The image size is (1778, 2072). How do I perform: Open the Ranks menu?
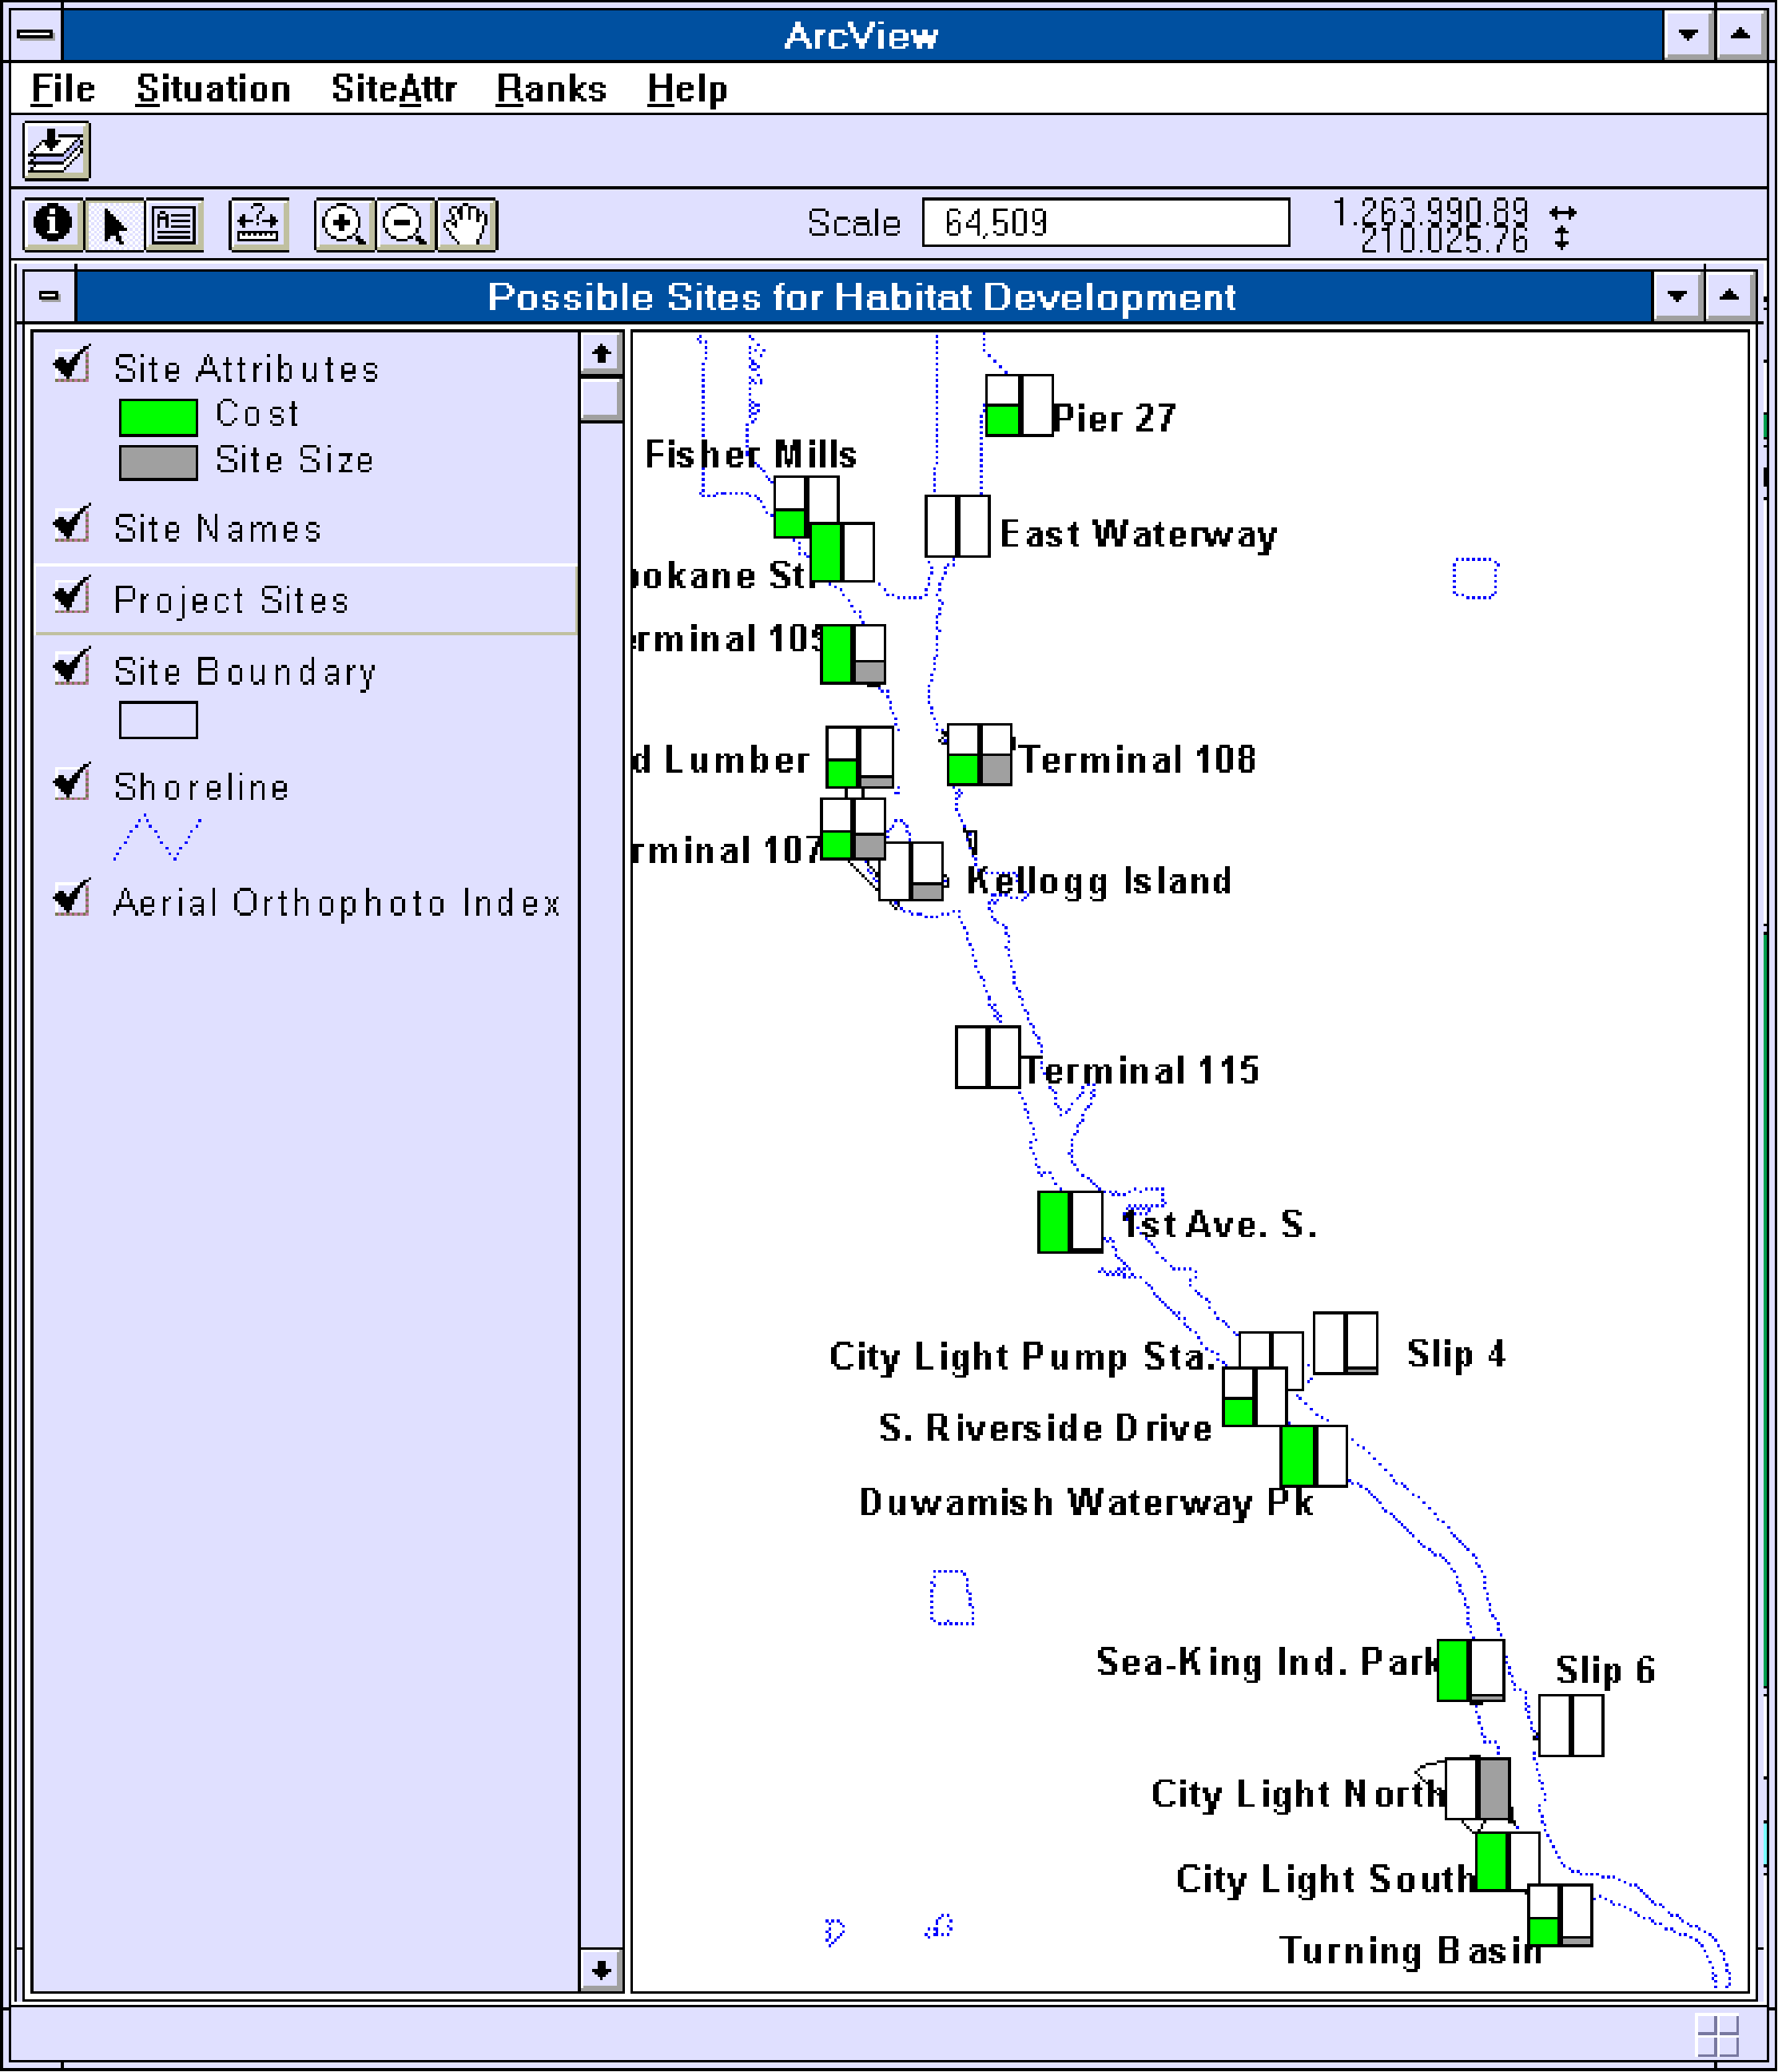click(x=550, y=89)
